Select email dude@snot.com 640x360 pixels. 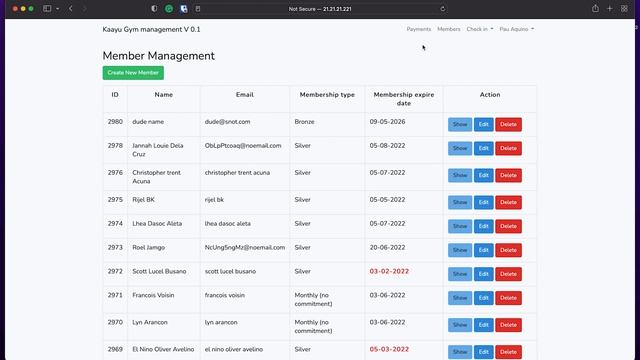coord(227,122)
